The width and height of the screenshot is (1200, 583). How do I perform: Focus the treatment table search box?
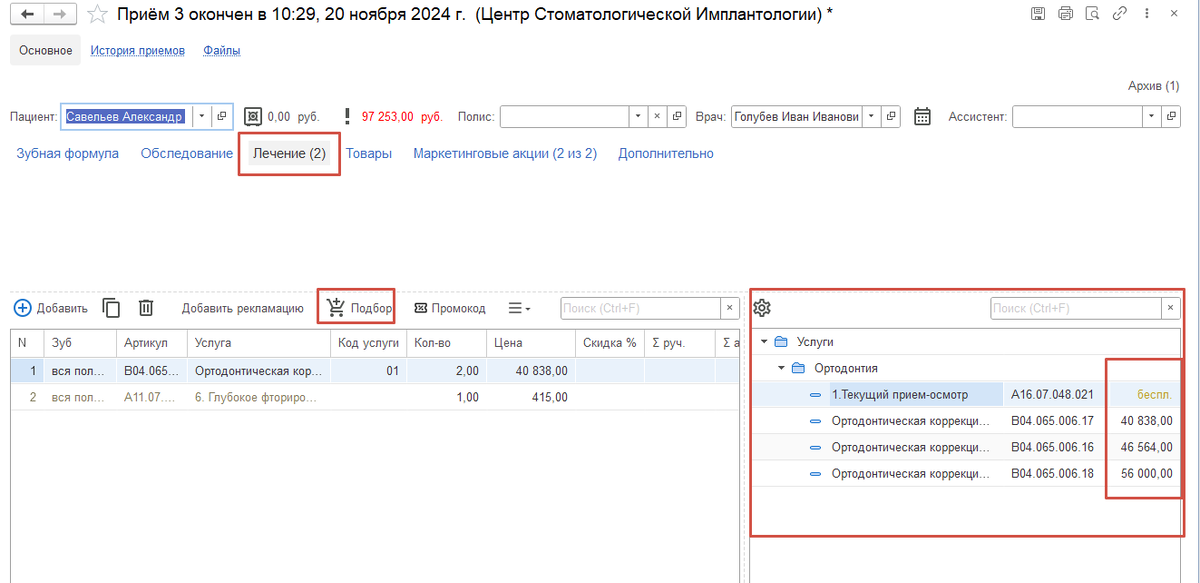[641, 308]
